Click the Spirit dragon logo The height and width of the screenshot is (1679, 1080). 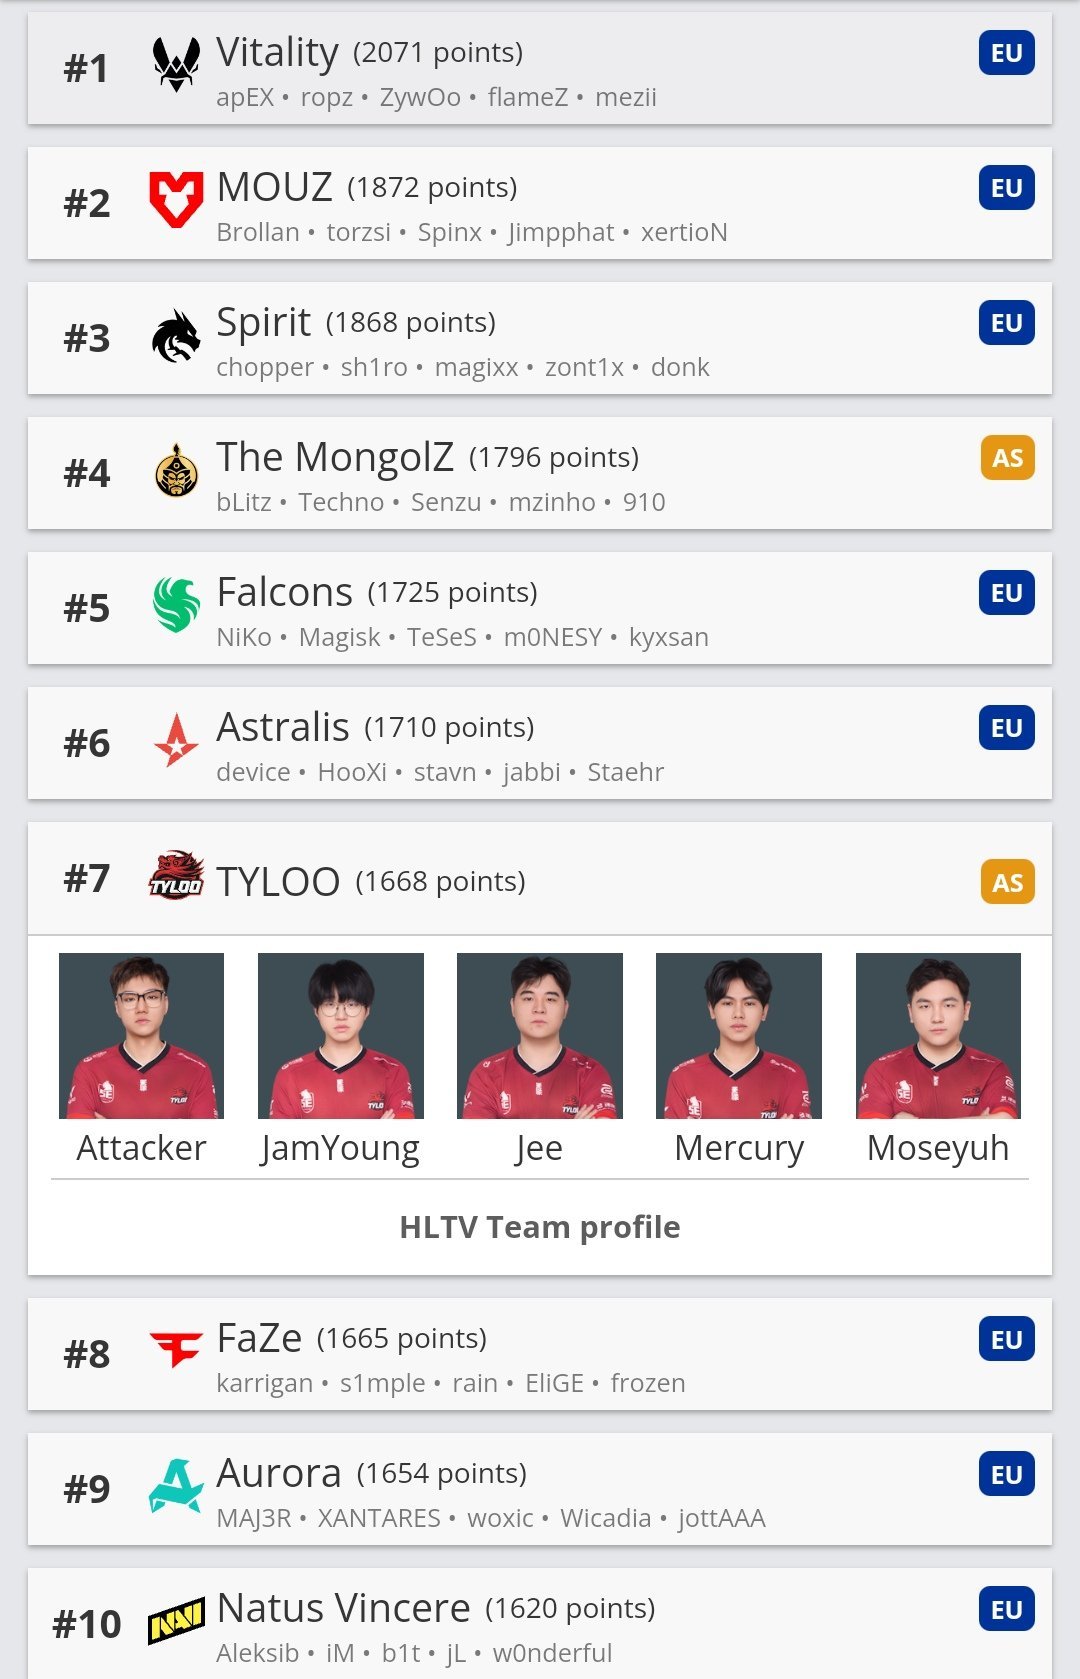(x=176, y=336)
